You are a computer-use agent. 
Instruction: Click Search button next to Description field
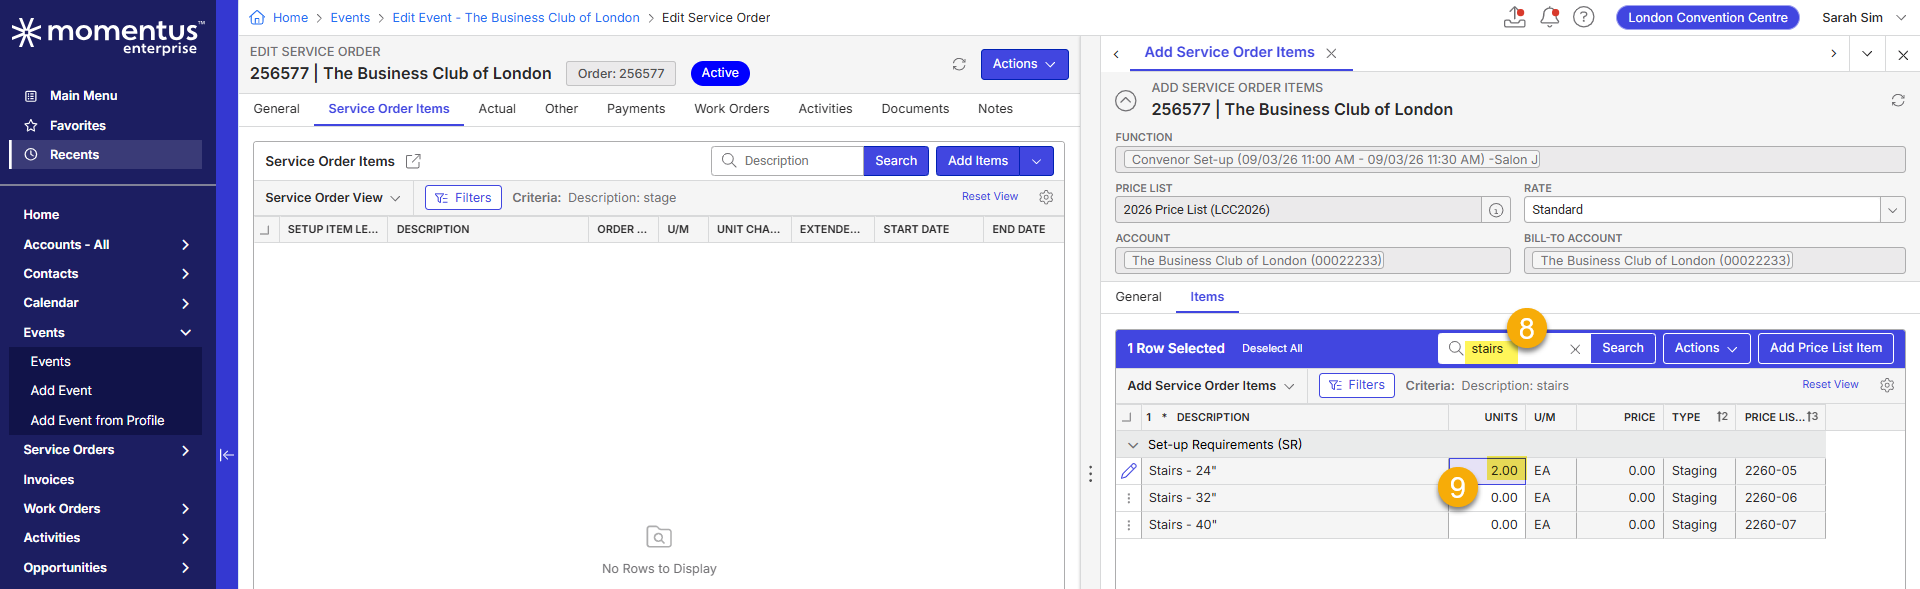pos(896,161)
